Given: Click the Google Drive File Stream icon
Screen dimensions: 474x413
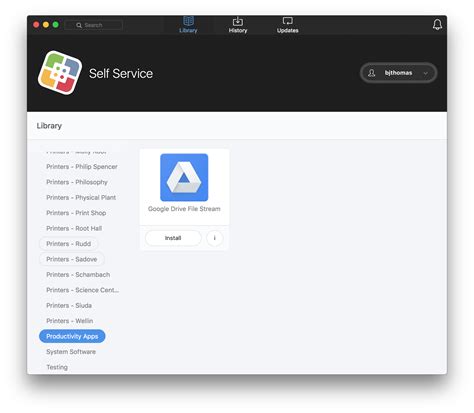Looking at the screenshot, I should click(x=184, y=177).
